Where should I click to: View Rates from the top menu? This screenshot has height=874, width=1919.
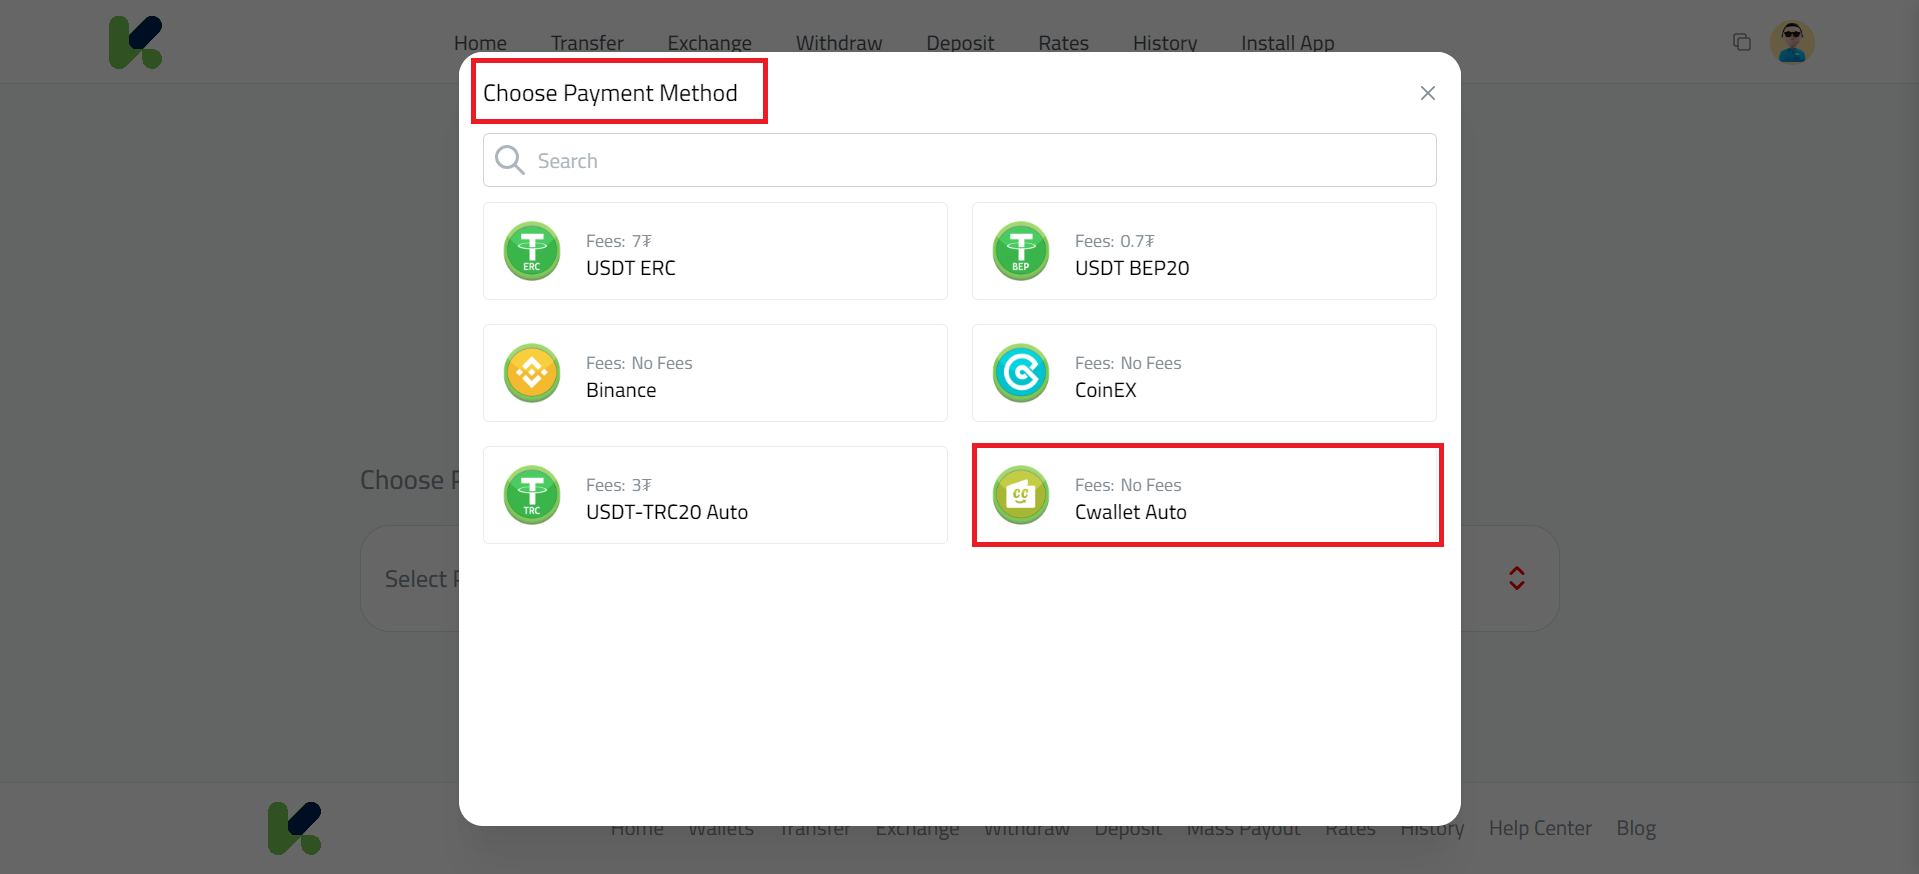[x=1064, y=43]
